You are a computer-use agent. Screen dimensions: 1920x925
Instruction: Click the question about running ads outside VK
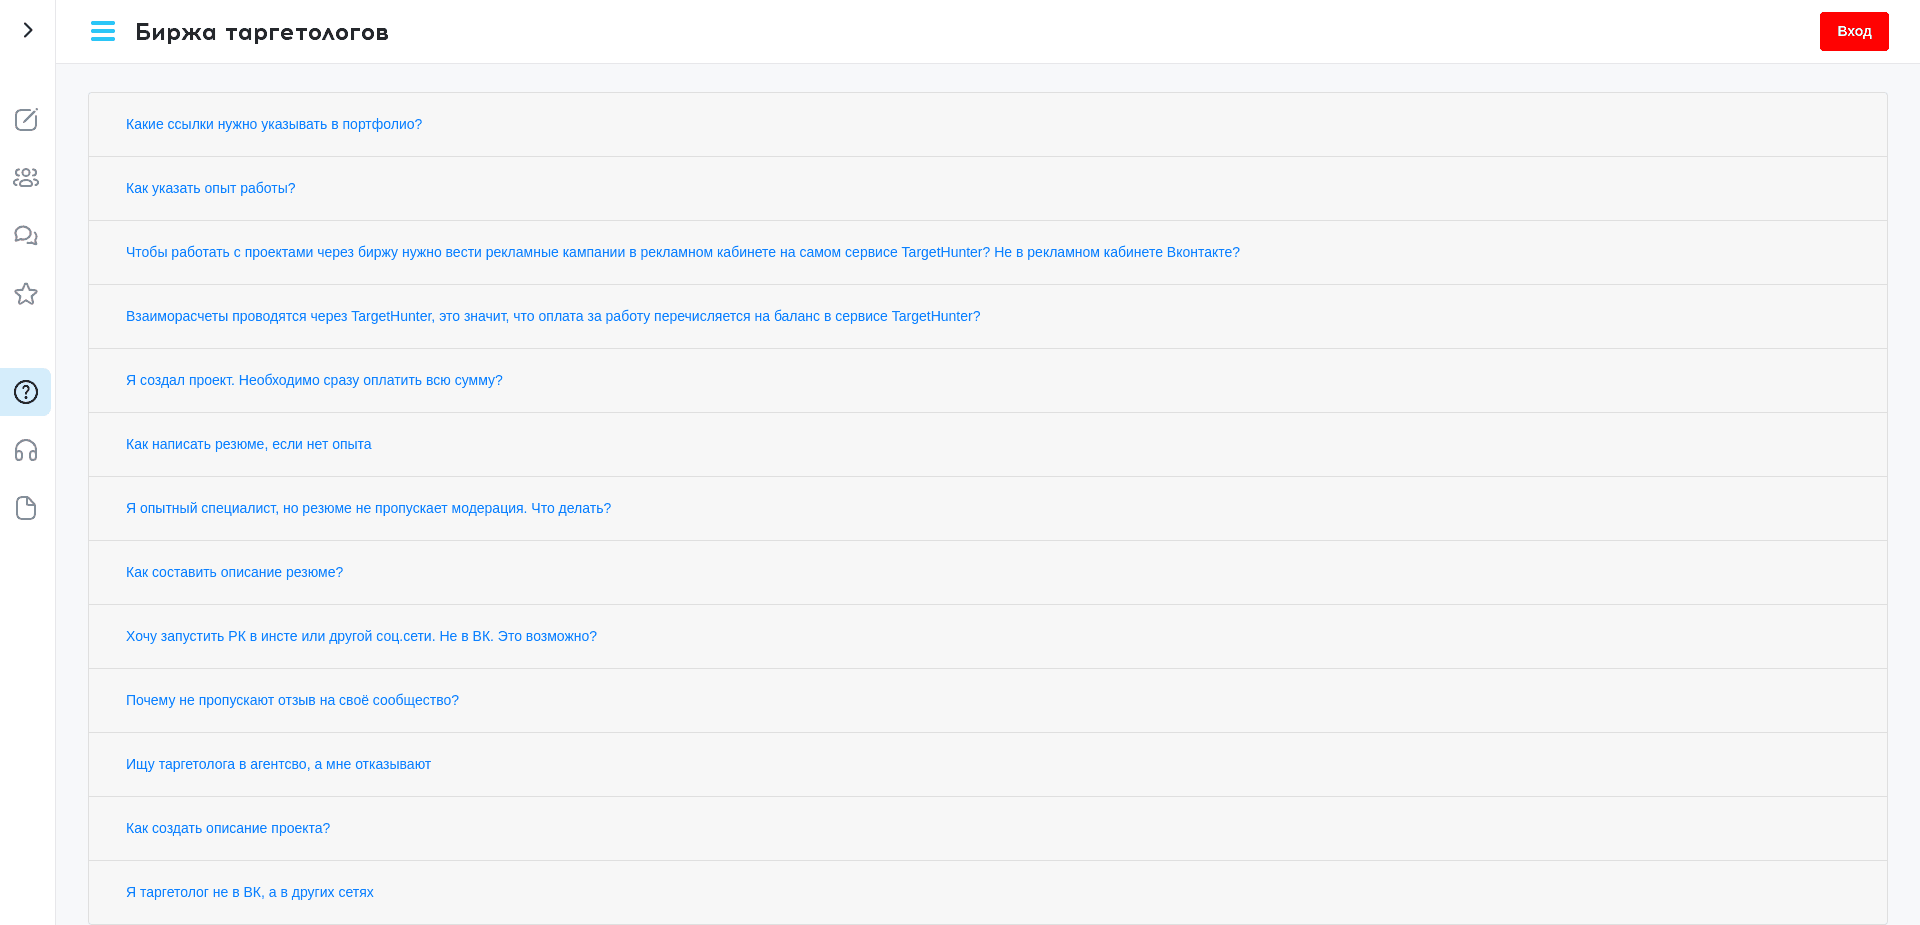coord(361,636)
